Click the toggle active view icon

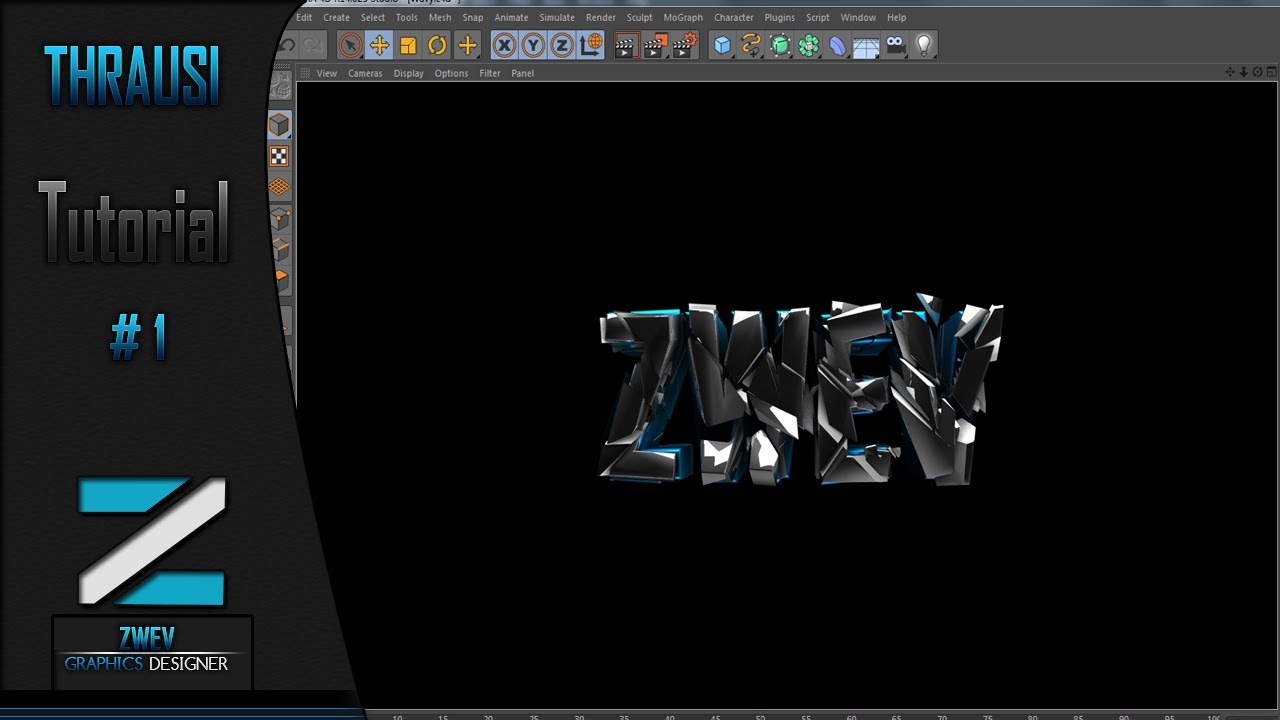pos(1271,72)
